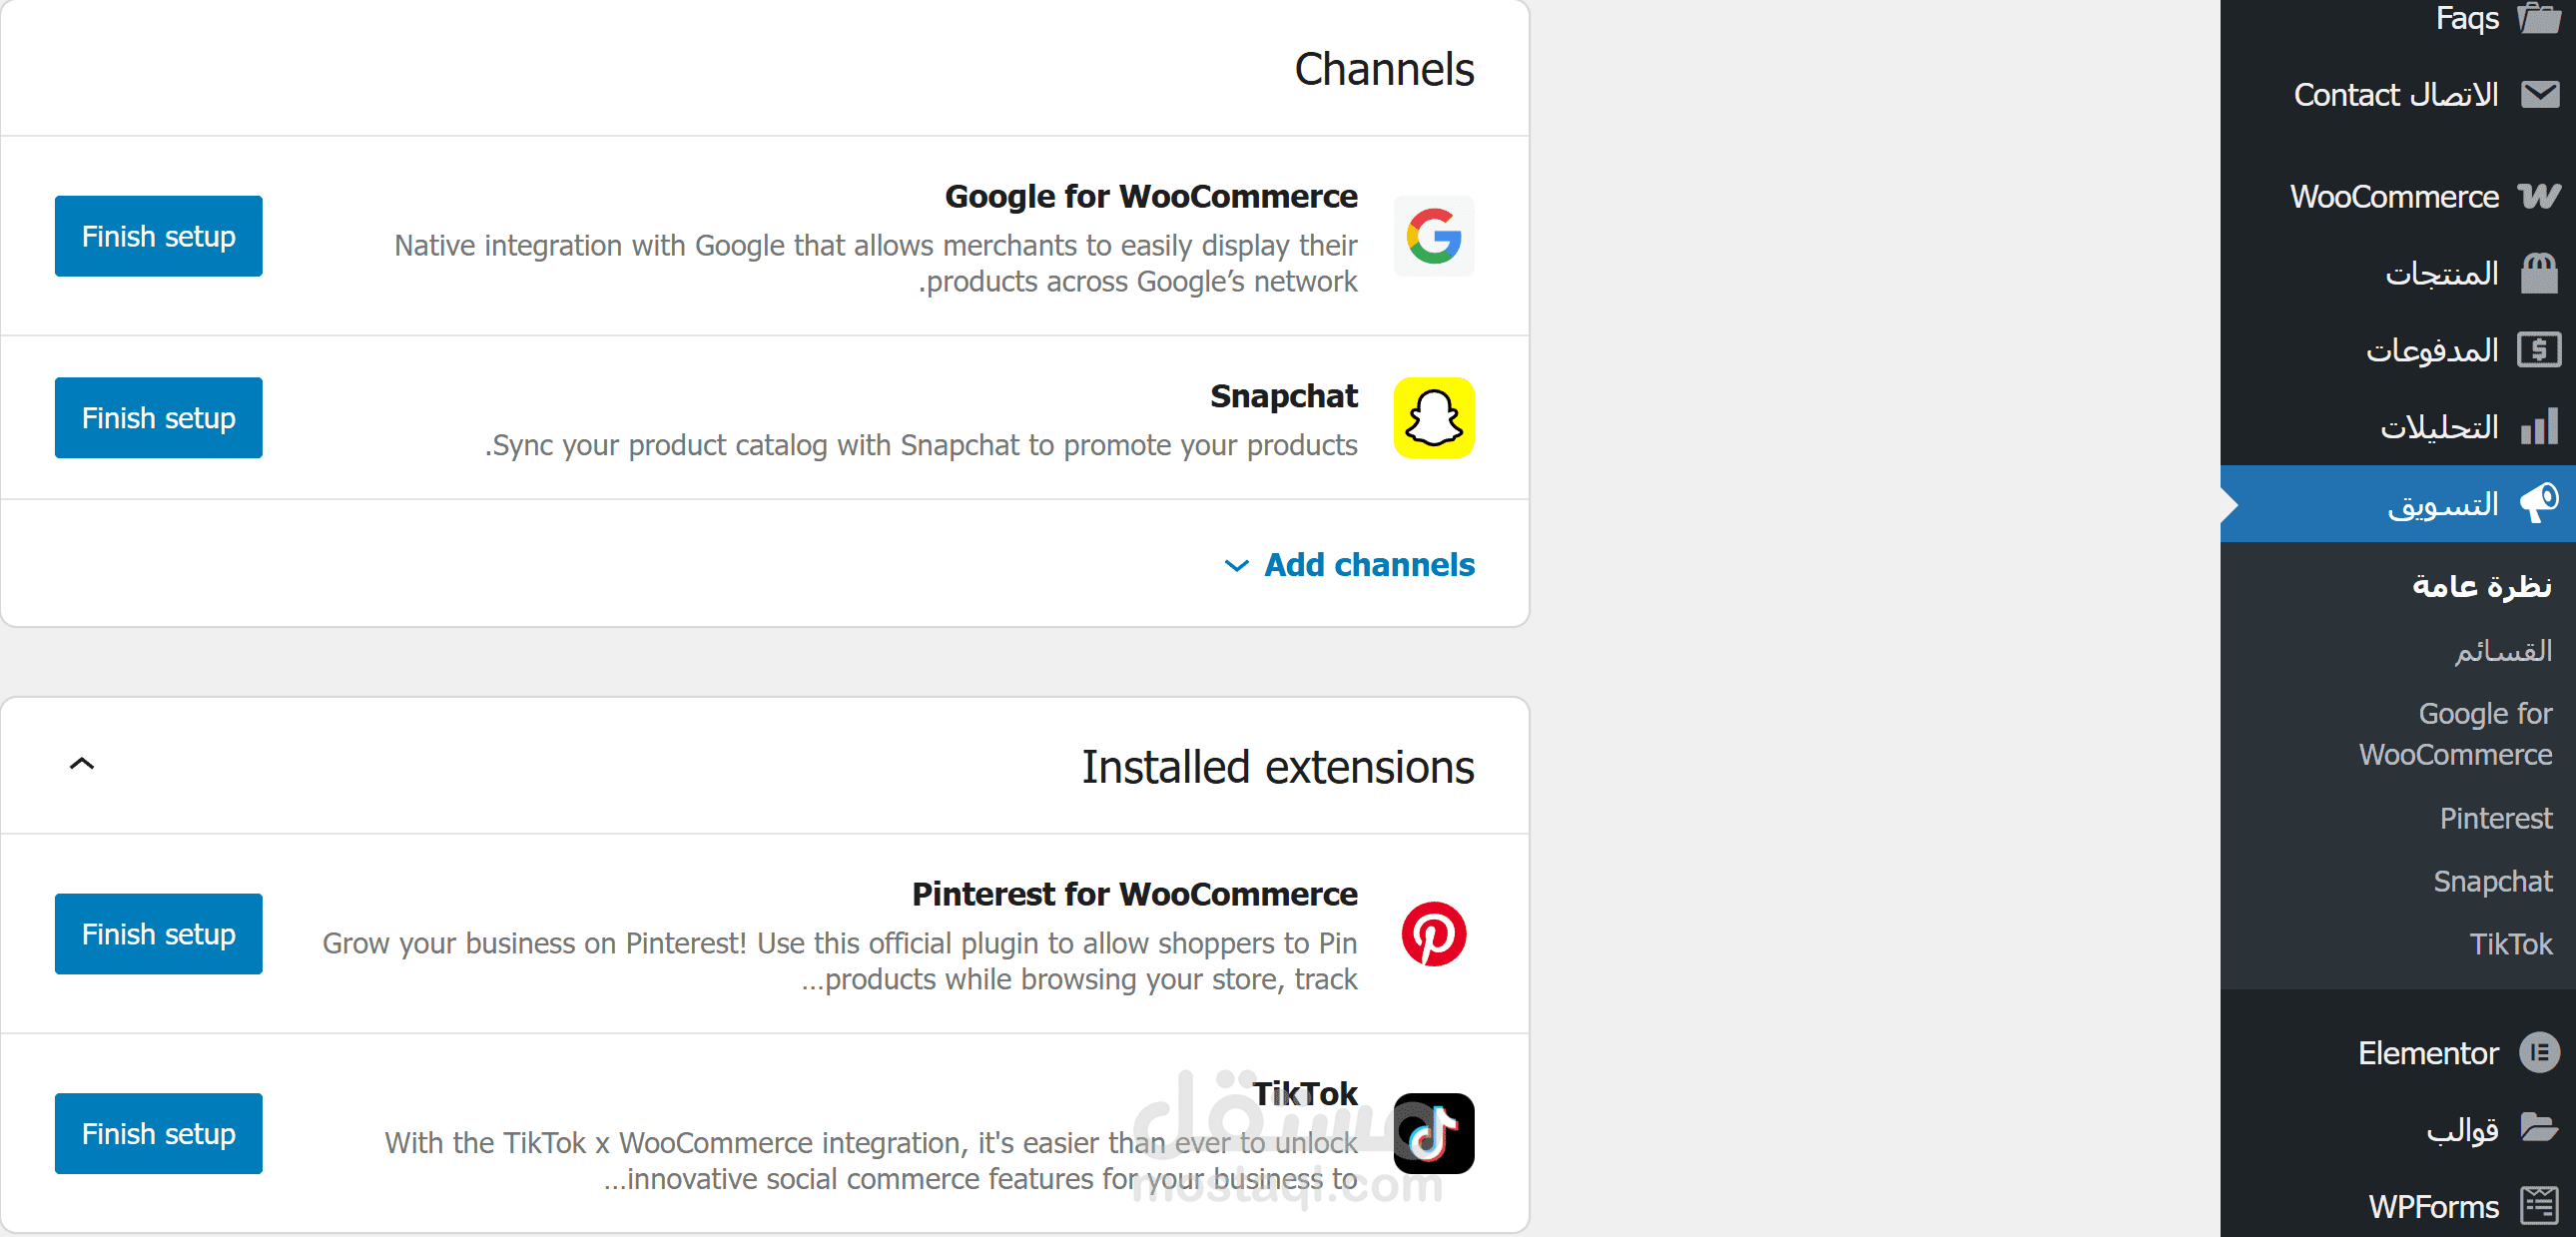Image resolution: width=2576 pixels, height=1237 pixels.
Task: Open the TikTok submenu item
Action: (x=2510, y=944)
